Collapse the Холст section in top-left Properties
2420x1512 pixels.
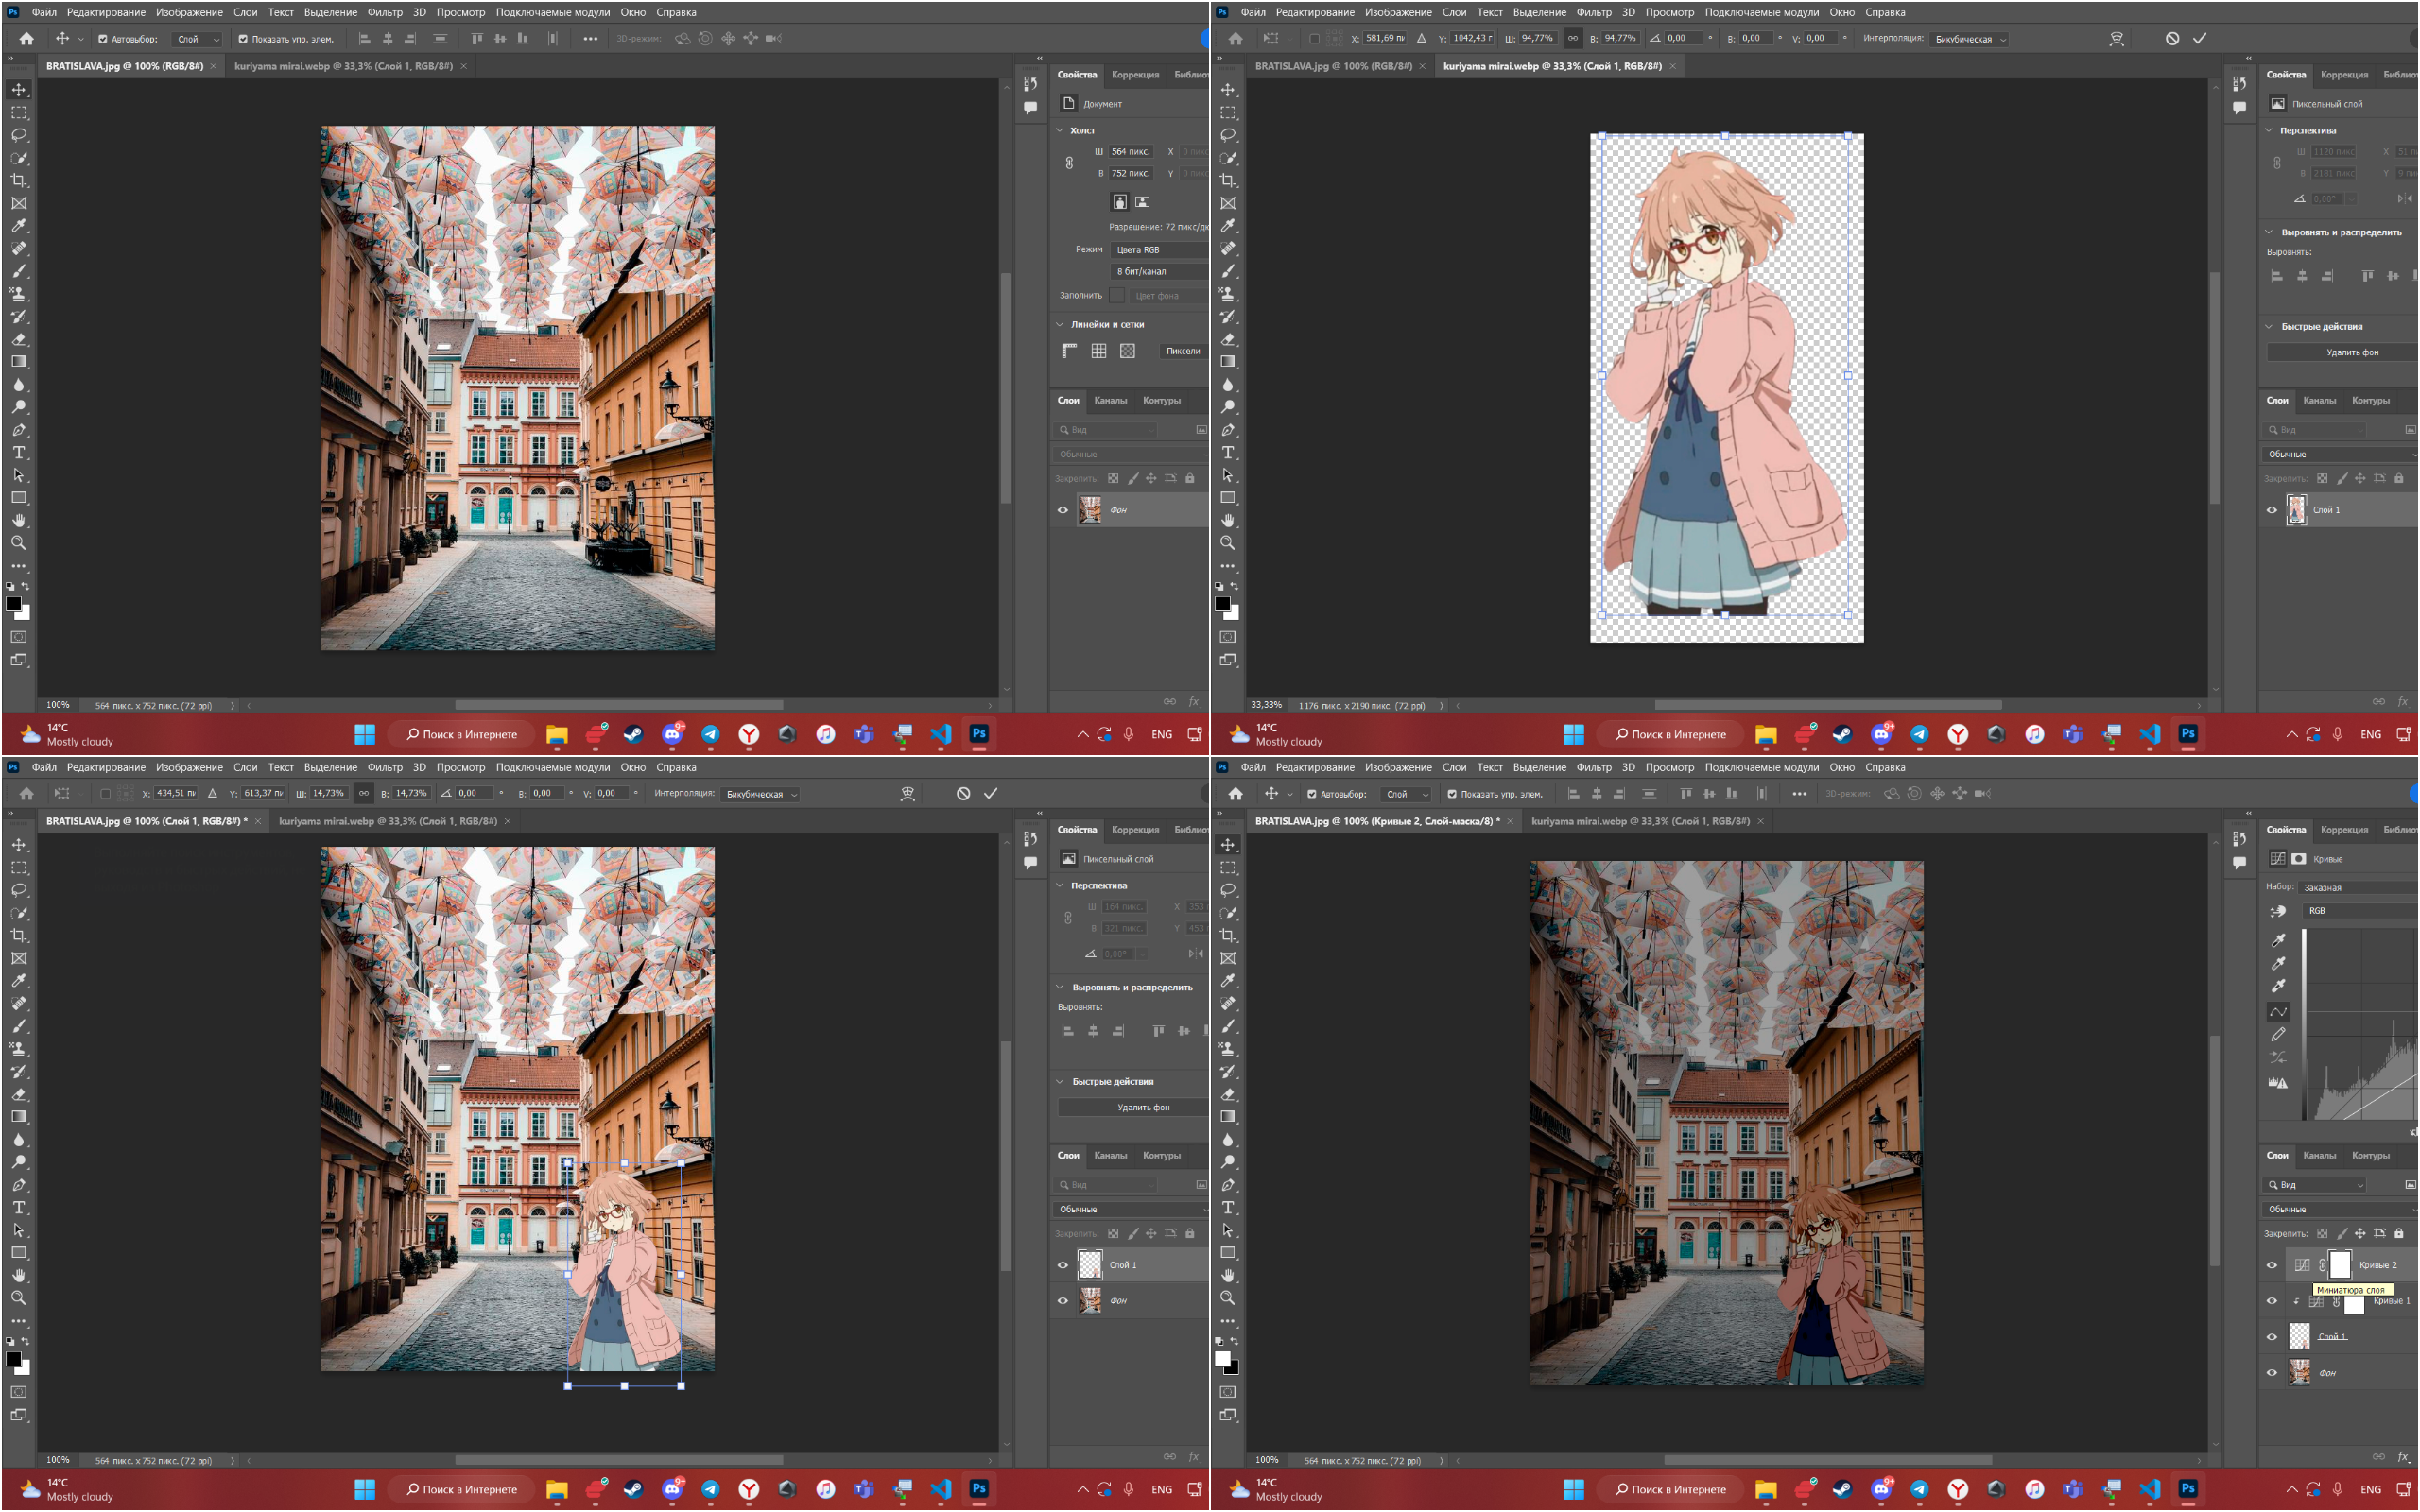point(1060,131)
